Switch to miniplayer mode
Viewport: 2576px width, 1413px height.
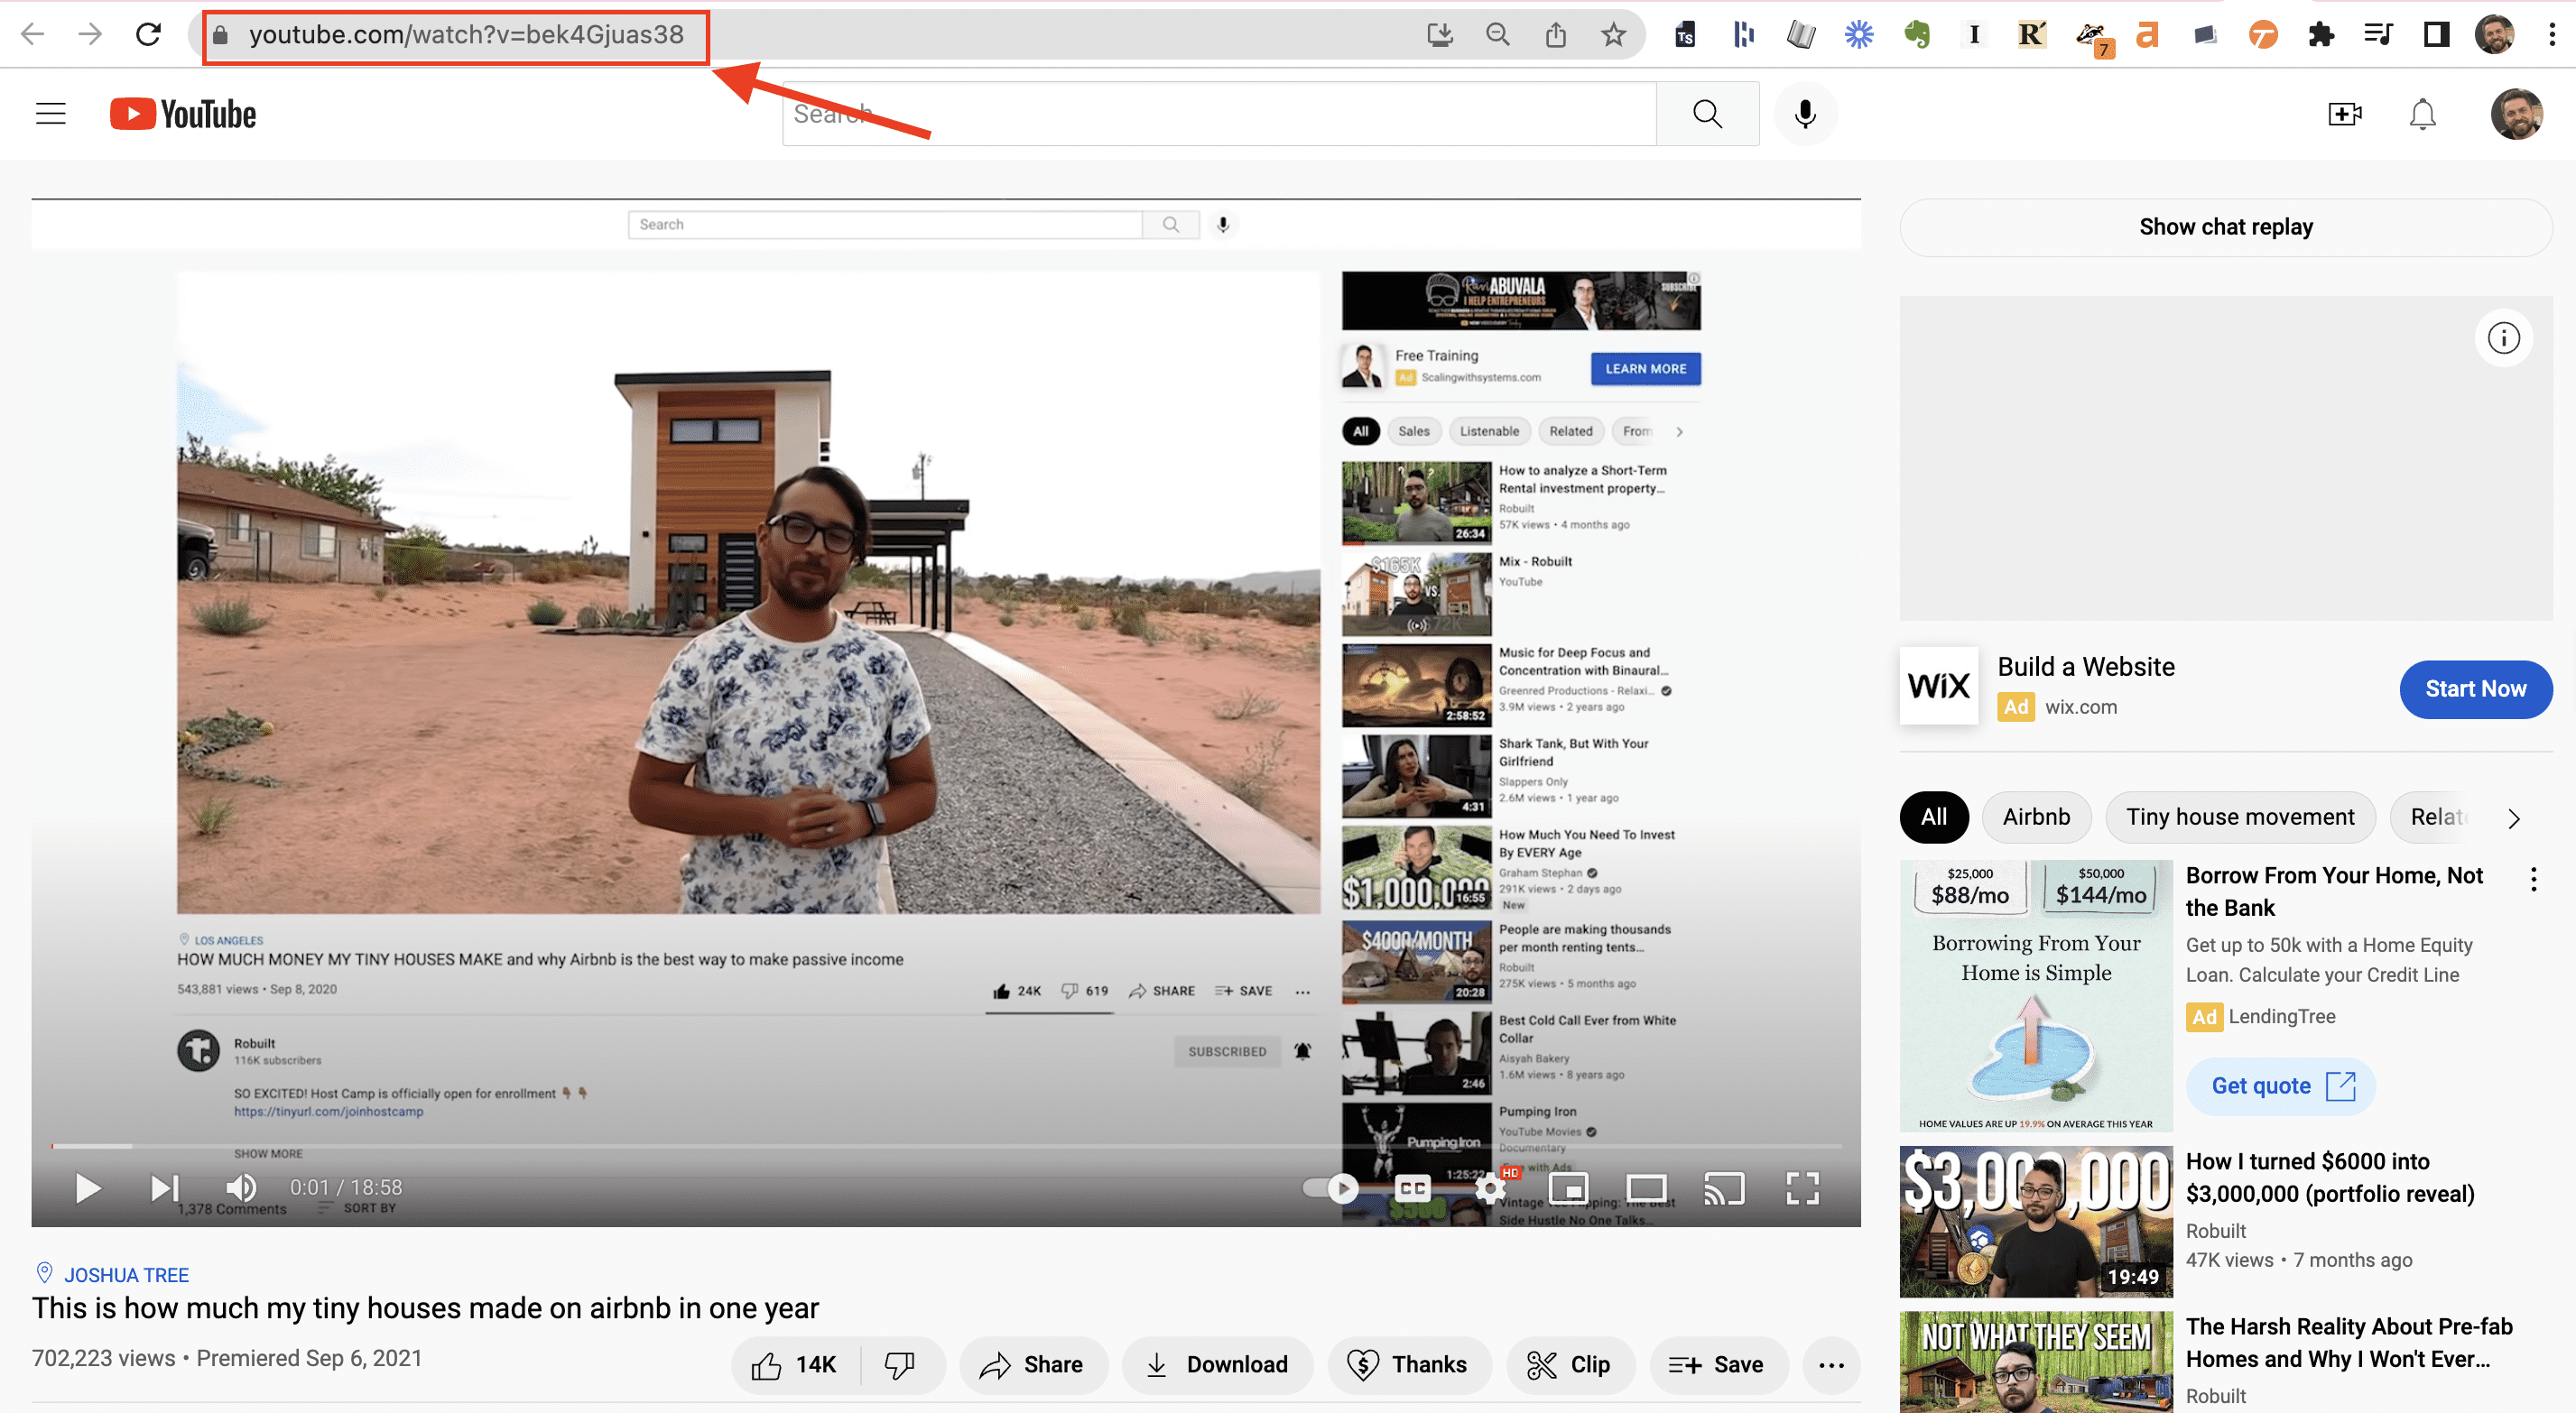pos(1568,1188)
